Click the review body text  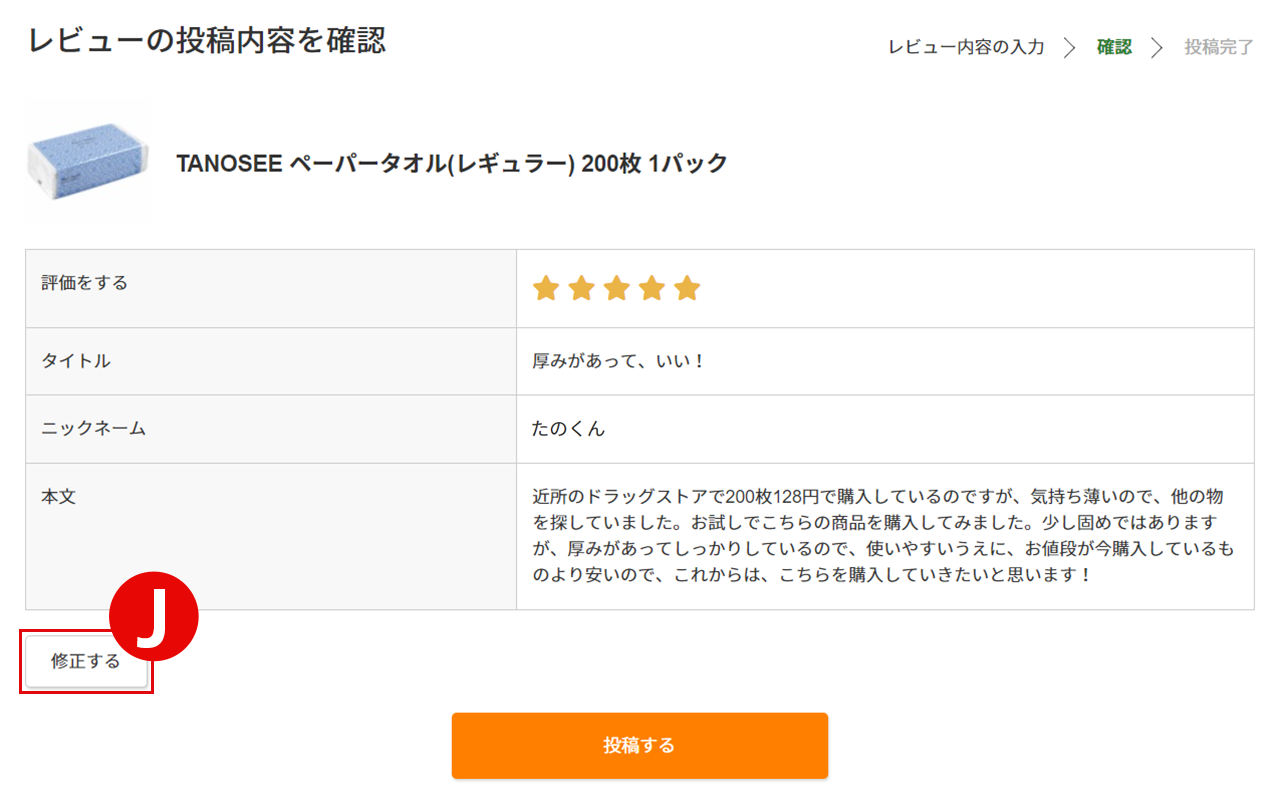(884, 536)
